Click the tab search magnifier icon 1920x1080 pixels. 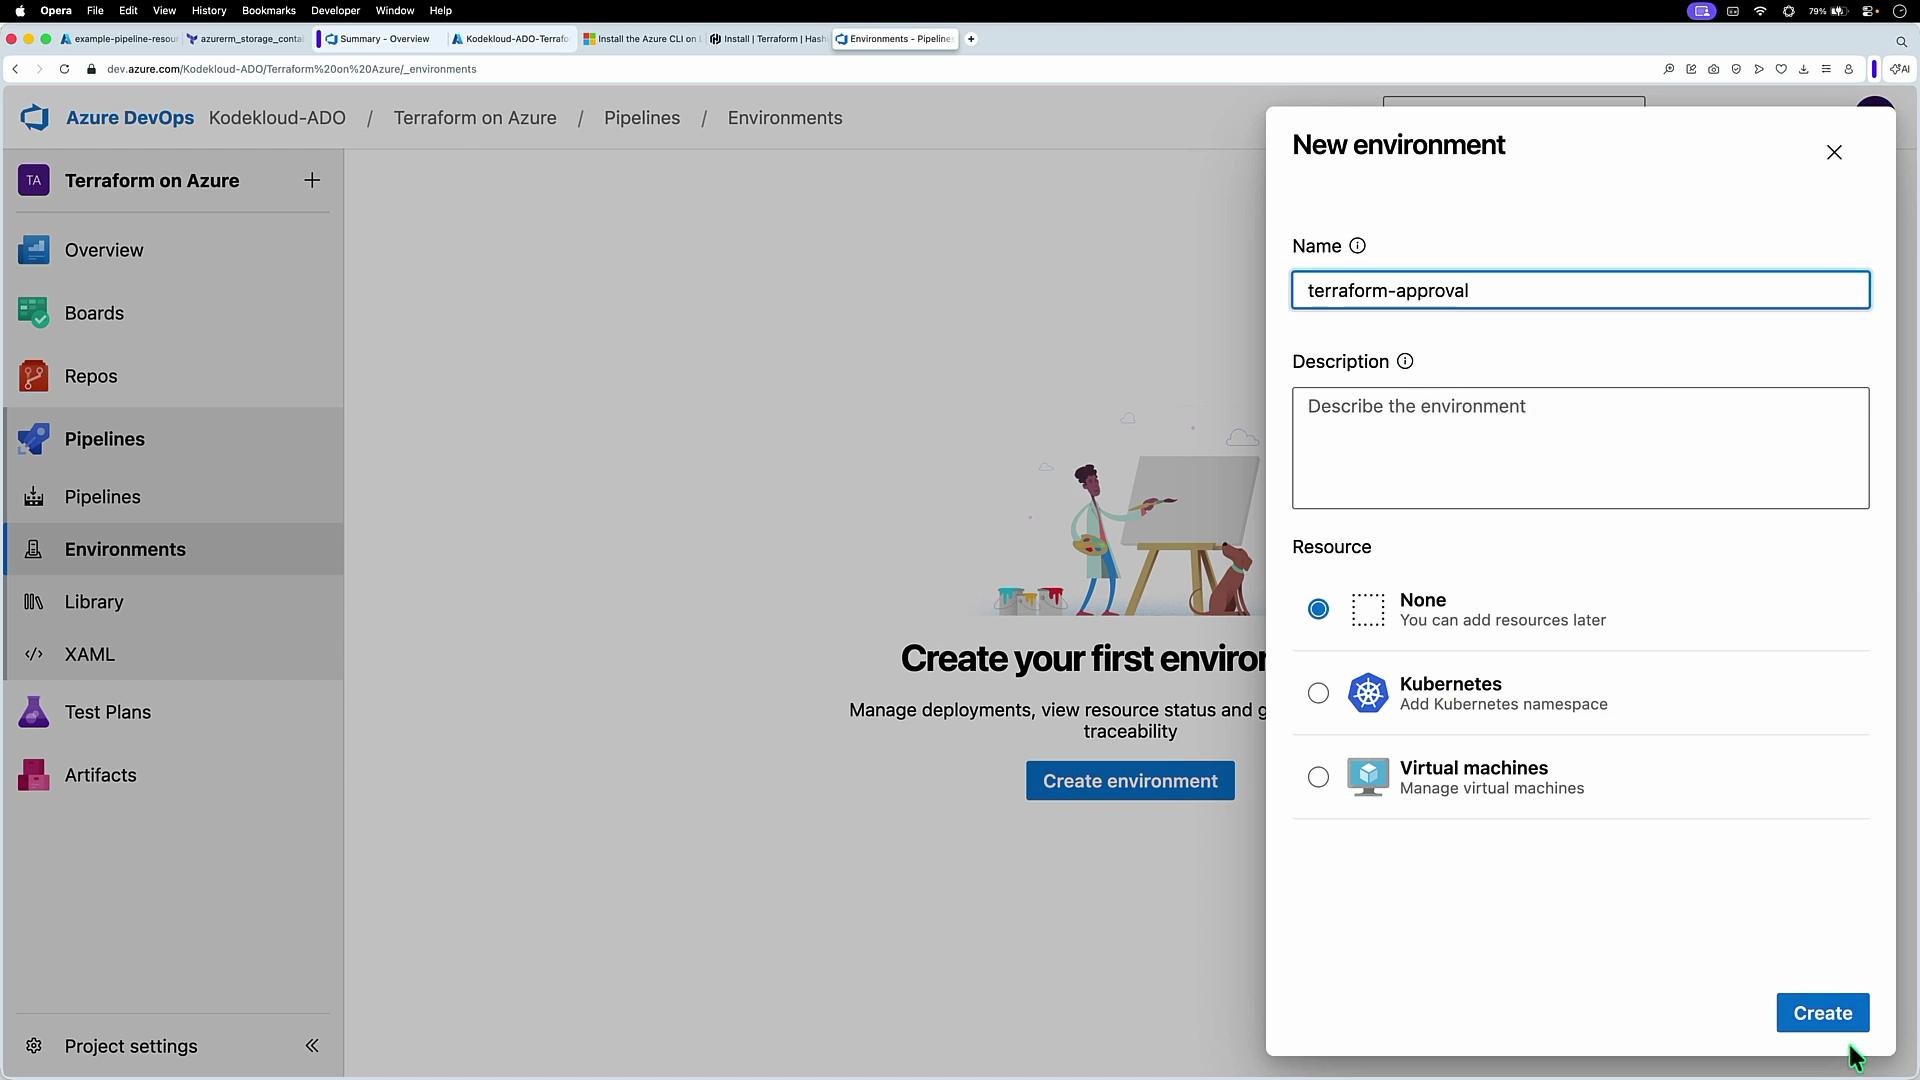pos(1901,41)
